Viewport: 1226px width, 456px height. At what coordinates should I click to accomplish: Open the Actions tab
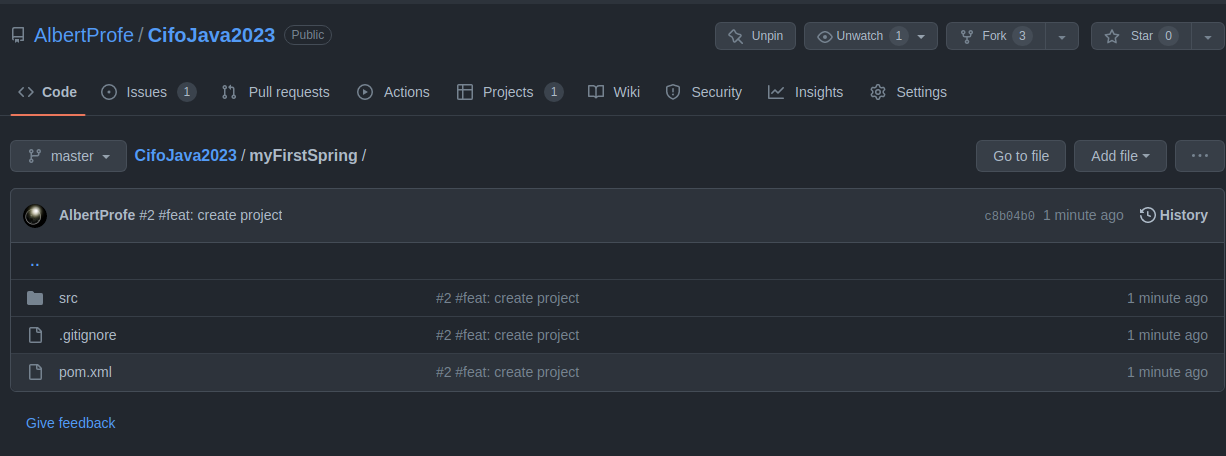click(393, 92)
